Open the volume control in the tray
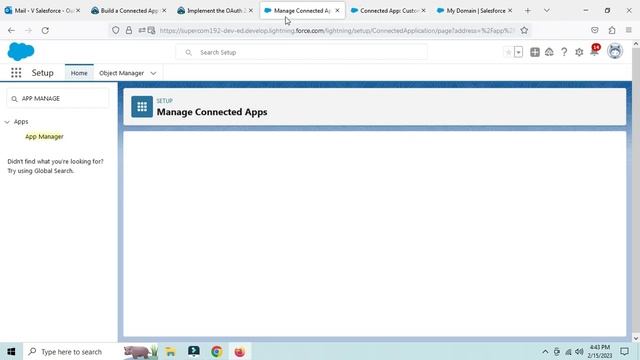This screenshot has height=360, width=640. (x=579, y=351)
